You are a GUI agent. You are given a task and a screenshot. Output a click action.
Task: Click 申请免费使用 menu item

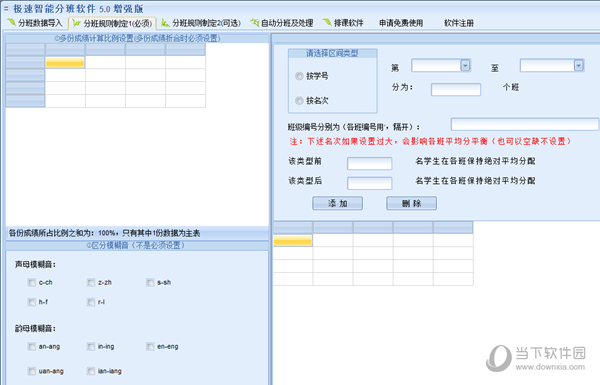point(401,23)
